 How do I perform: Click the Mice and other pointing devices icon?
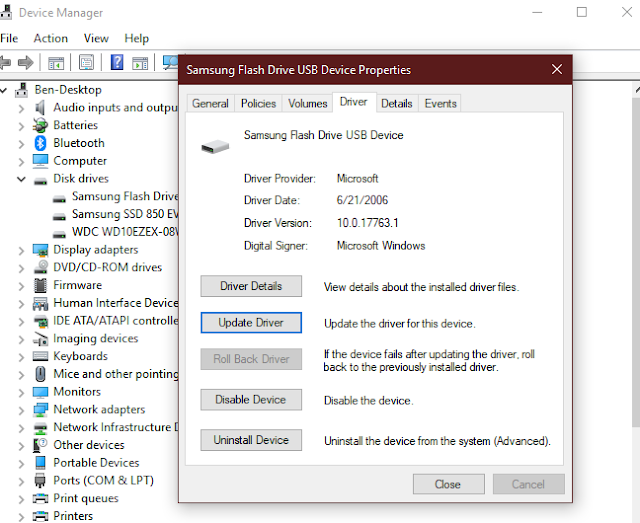tap(40, 374)
